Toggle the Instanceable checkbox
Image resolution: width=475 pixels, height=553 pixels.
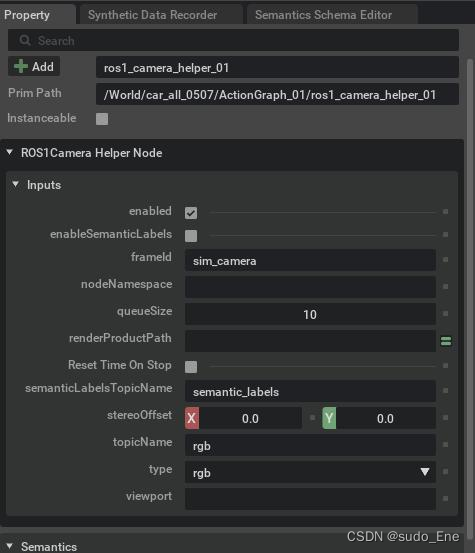(x=102, y=118)
